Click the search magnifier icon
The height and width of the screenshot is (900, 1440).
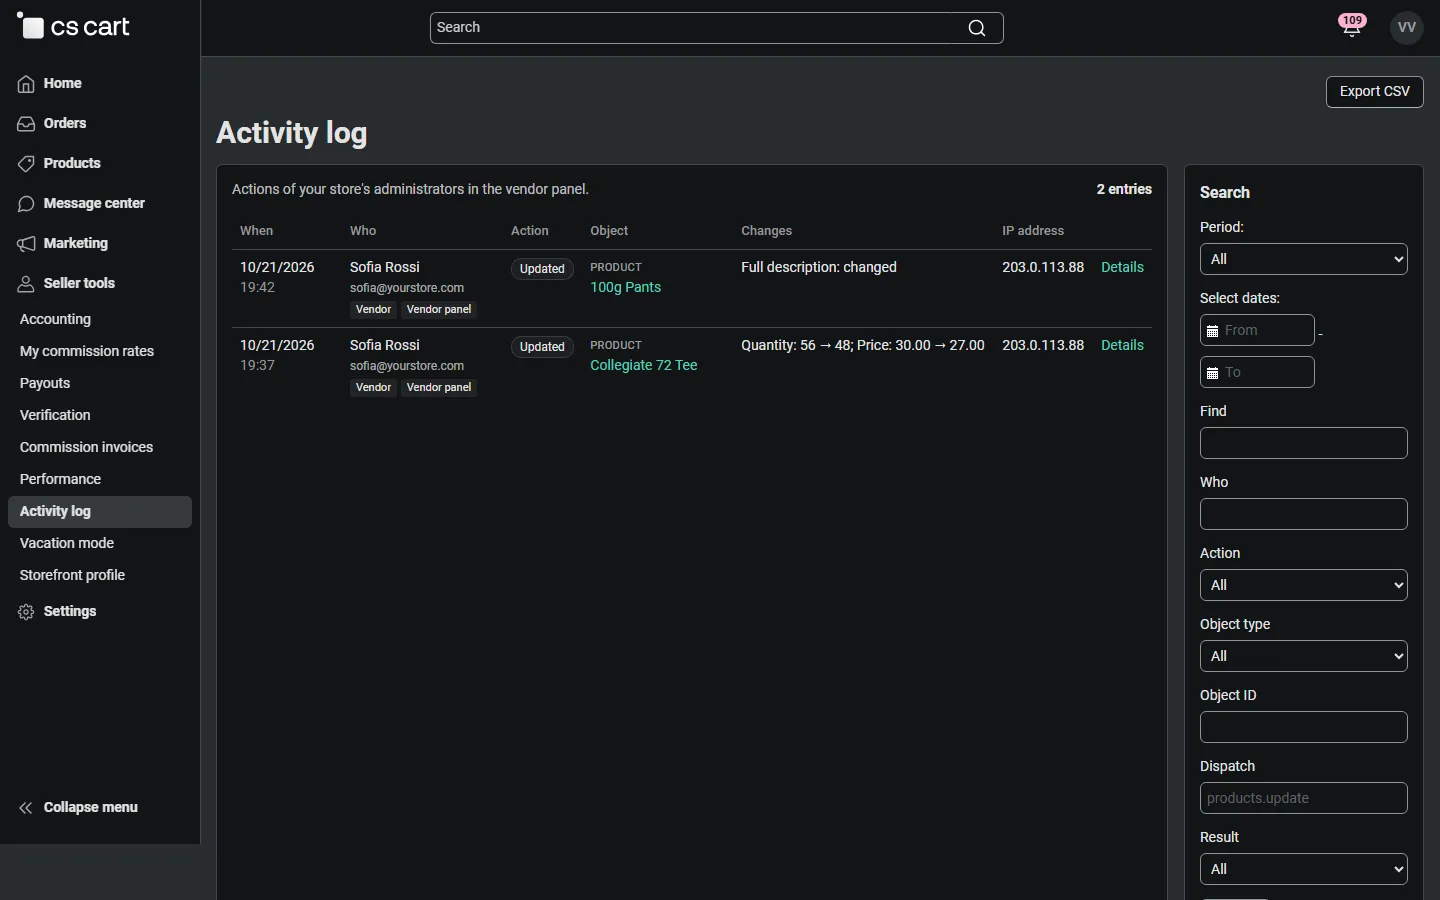[977, 28]
